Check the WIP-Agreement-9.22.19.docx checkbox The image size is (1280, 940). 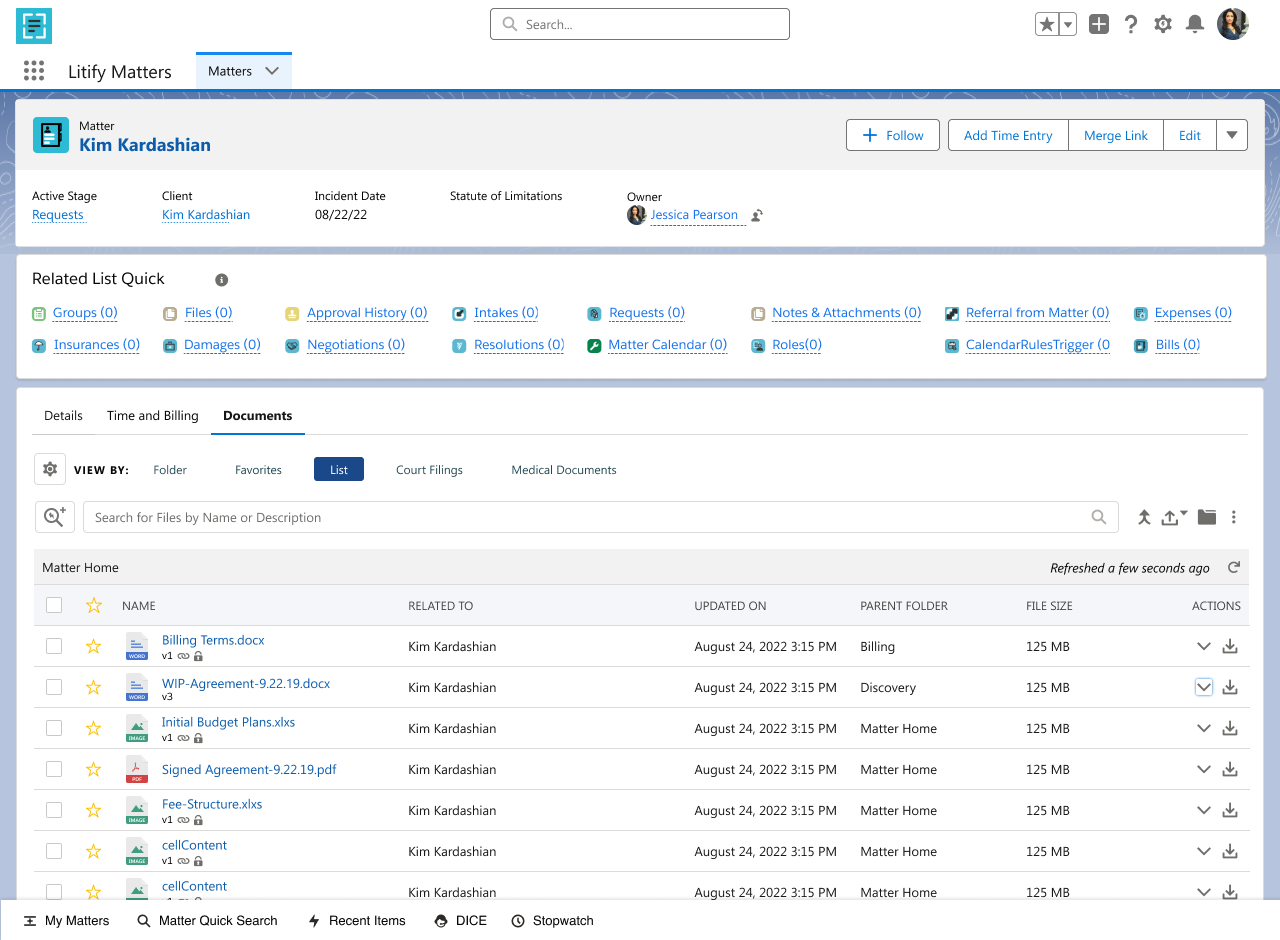tap(54, 687)
